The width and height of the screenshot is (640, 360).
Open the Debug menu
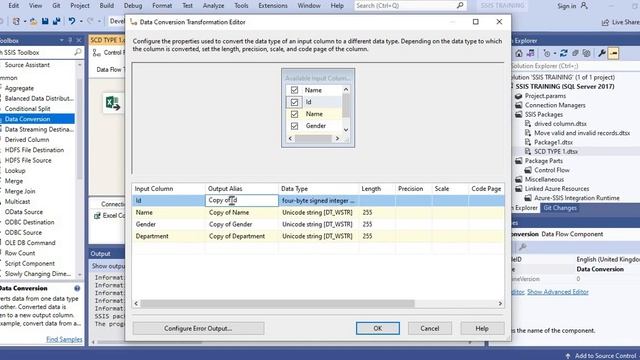(x=133, y=6)
